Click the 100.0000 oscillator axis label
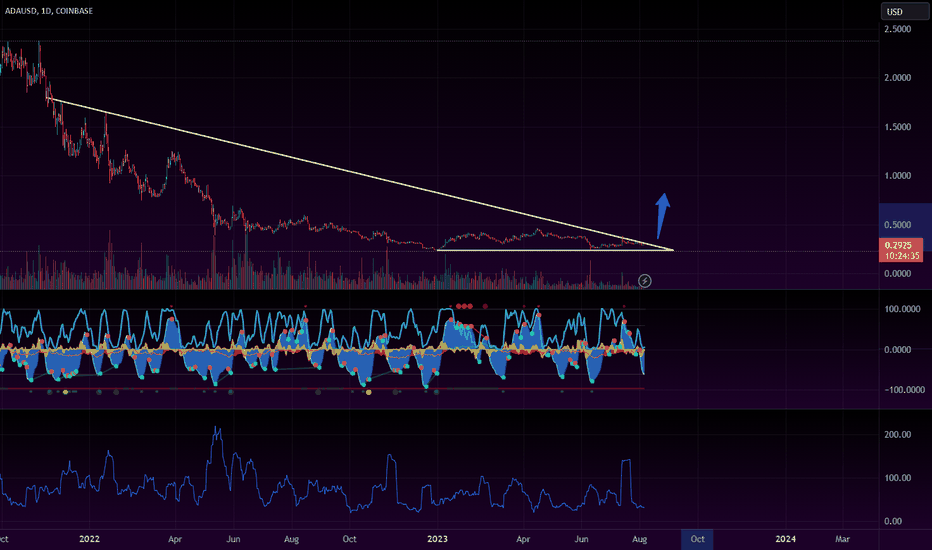 902,309
